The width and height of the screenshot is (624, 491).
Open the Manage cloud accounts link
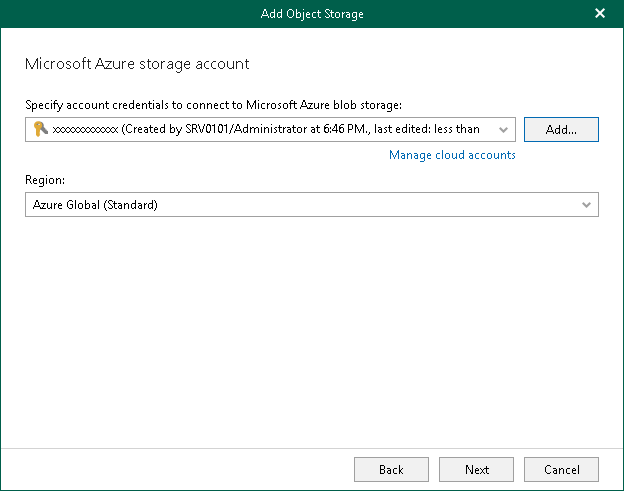click(452, 155)
